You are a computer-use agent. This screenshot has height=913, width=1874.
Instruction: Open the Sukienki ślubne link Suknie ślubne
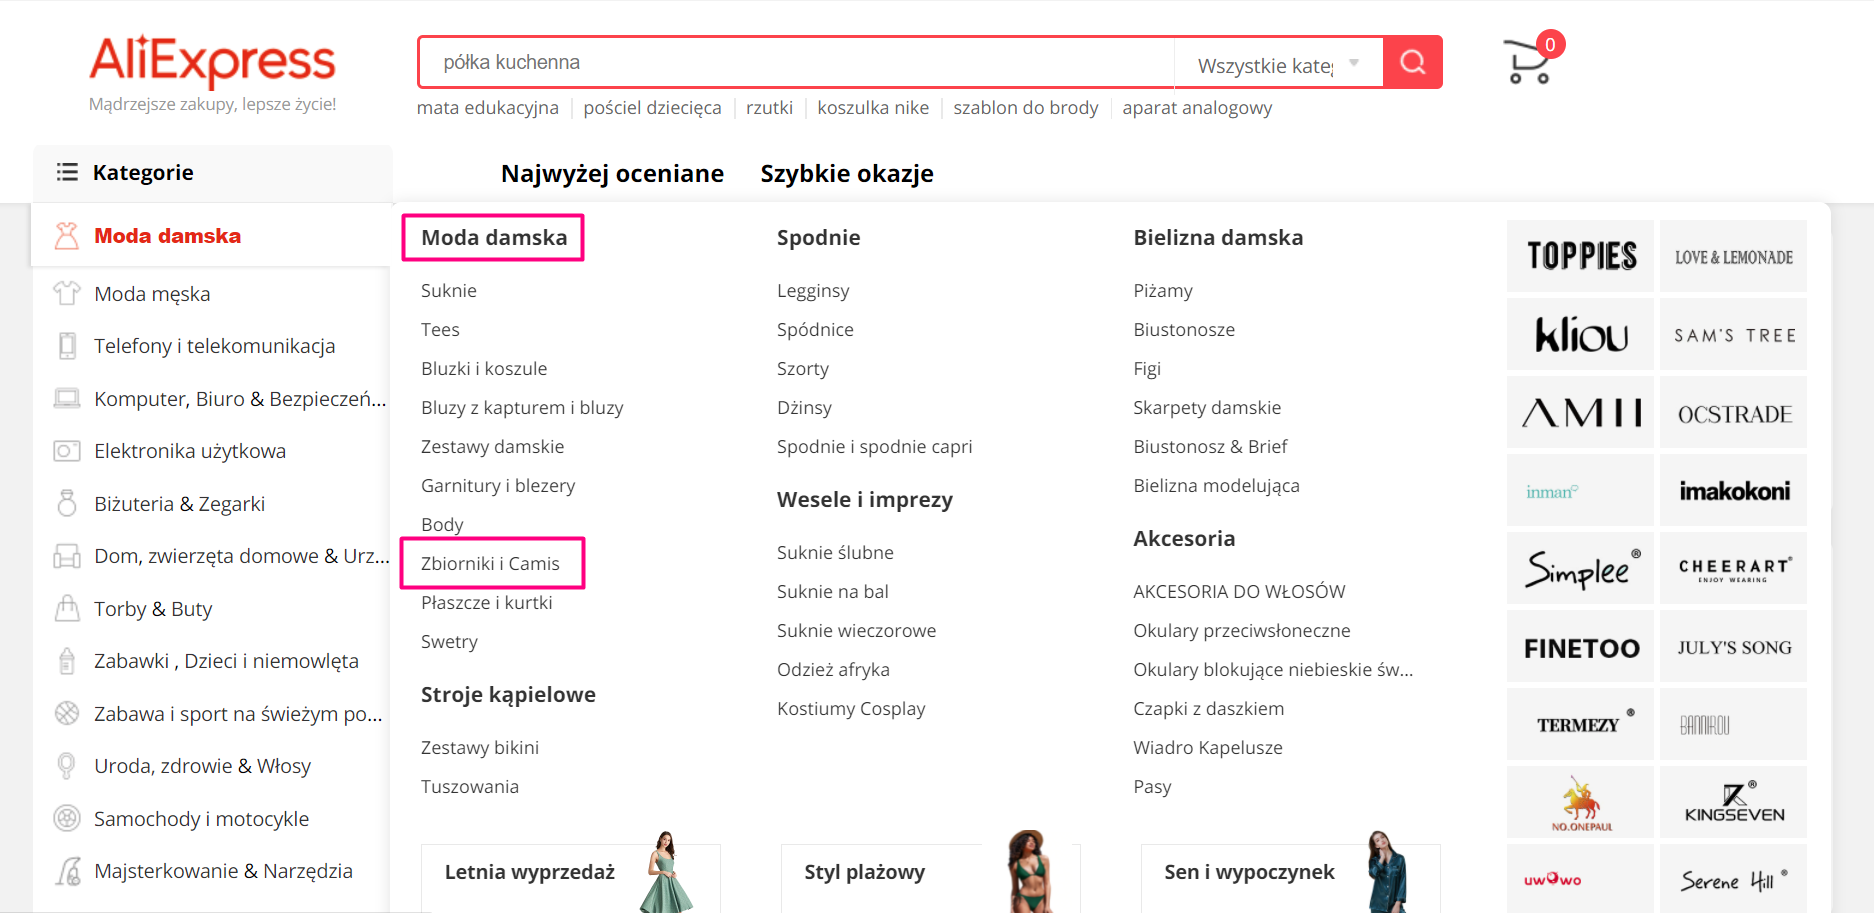coord(835,552)
